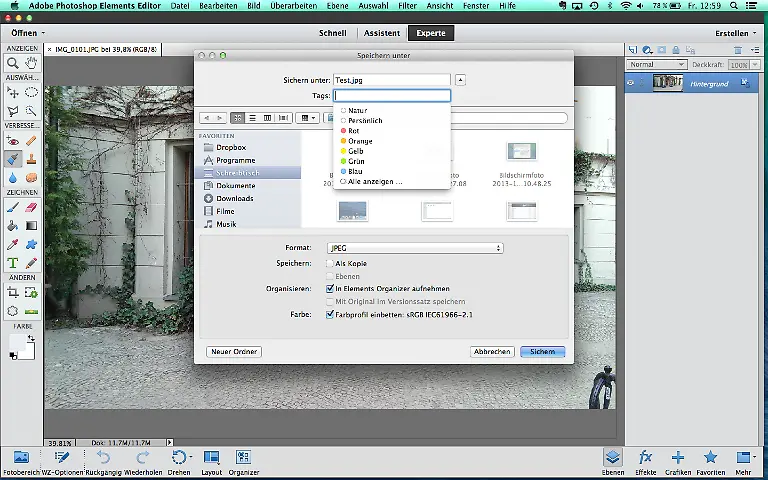Select the Gradient tool
768x480 pixels.
pyautogui.click(x=31, y=226)
